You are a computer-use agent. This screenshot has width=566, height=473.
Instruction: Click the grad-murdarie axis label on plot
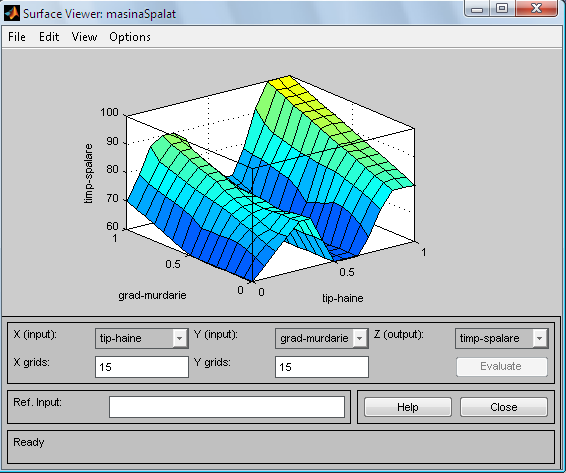tap(152, 295)
